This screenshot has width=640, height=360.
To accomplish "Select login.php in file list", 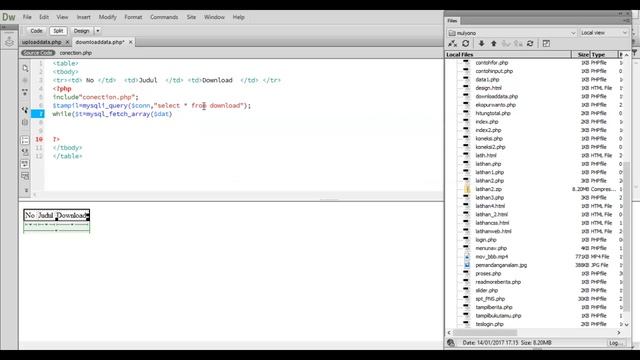I will (486, 240).
